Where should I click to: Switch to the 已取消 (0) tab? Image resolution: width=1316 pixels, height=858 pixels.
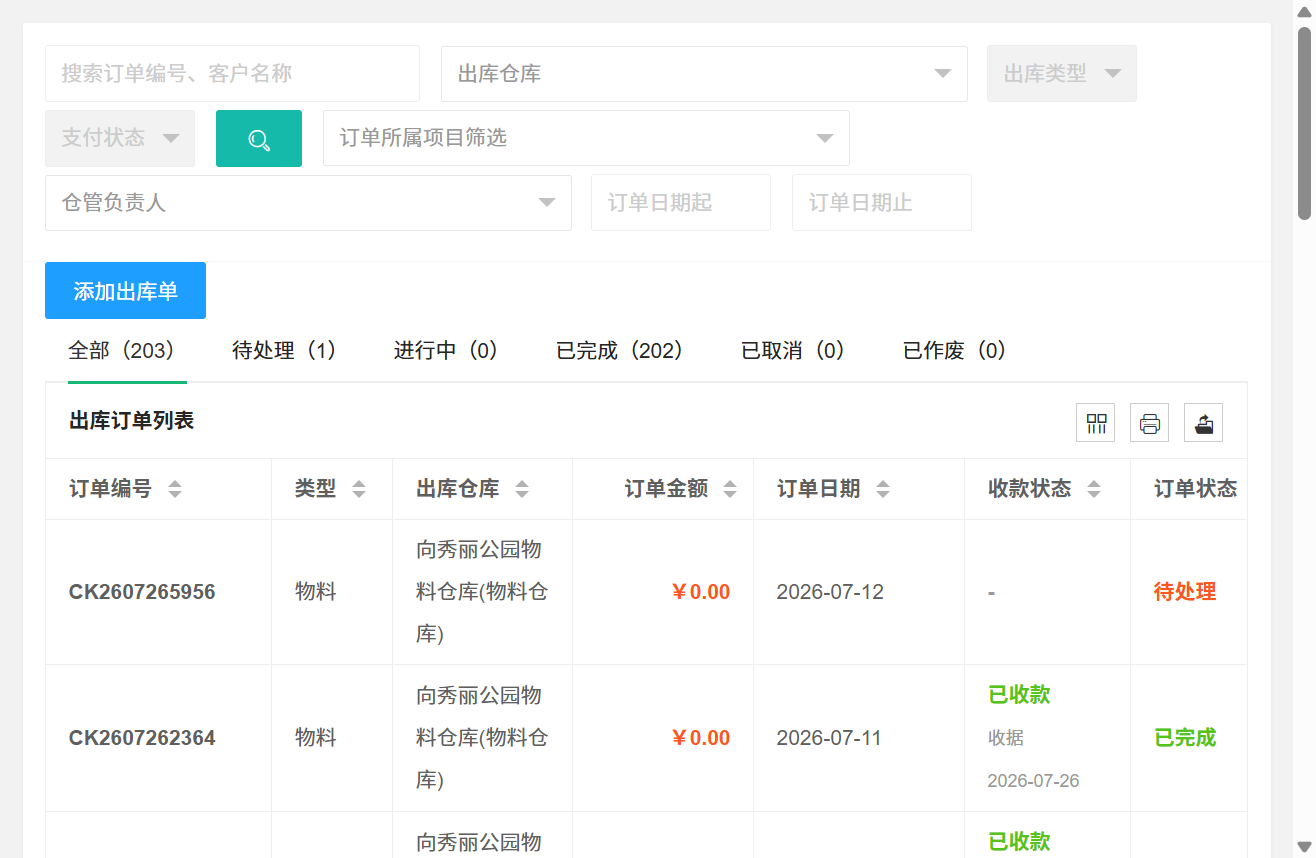click(x=799, y=351)
